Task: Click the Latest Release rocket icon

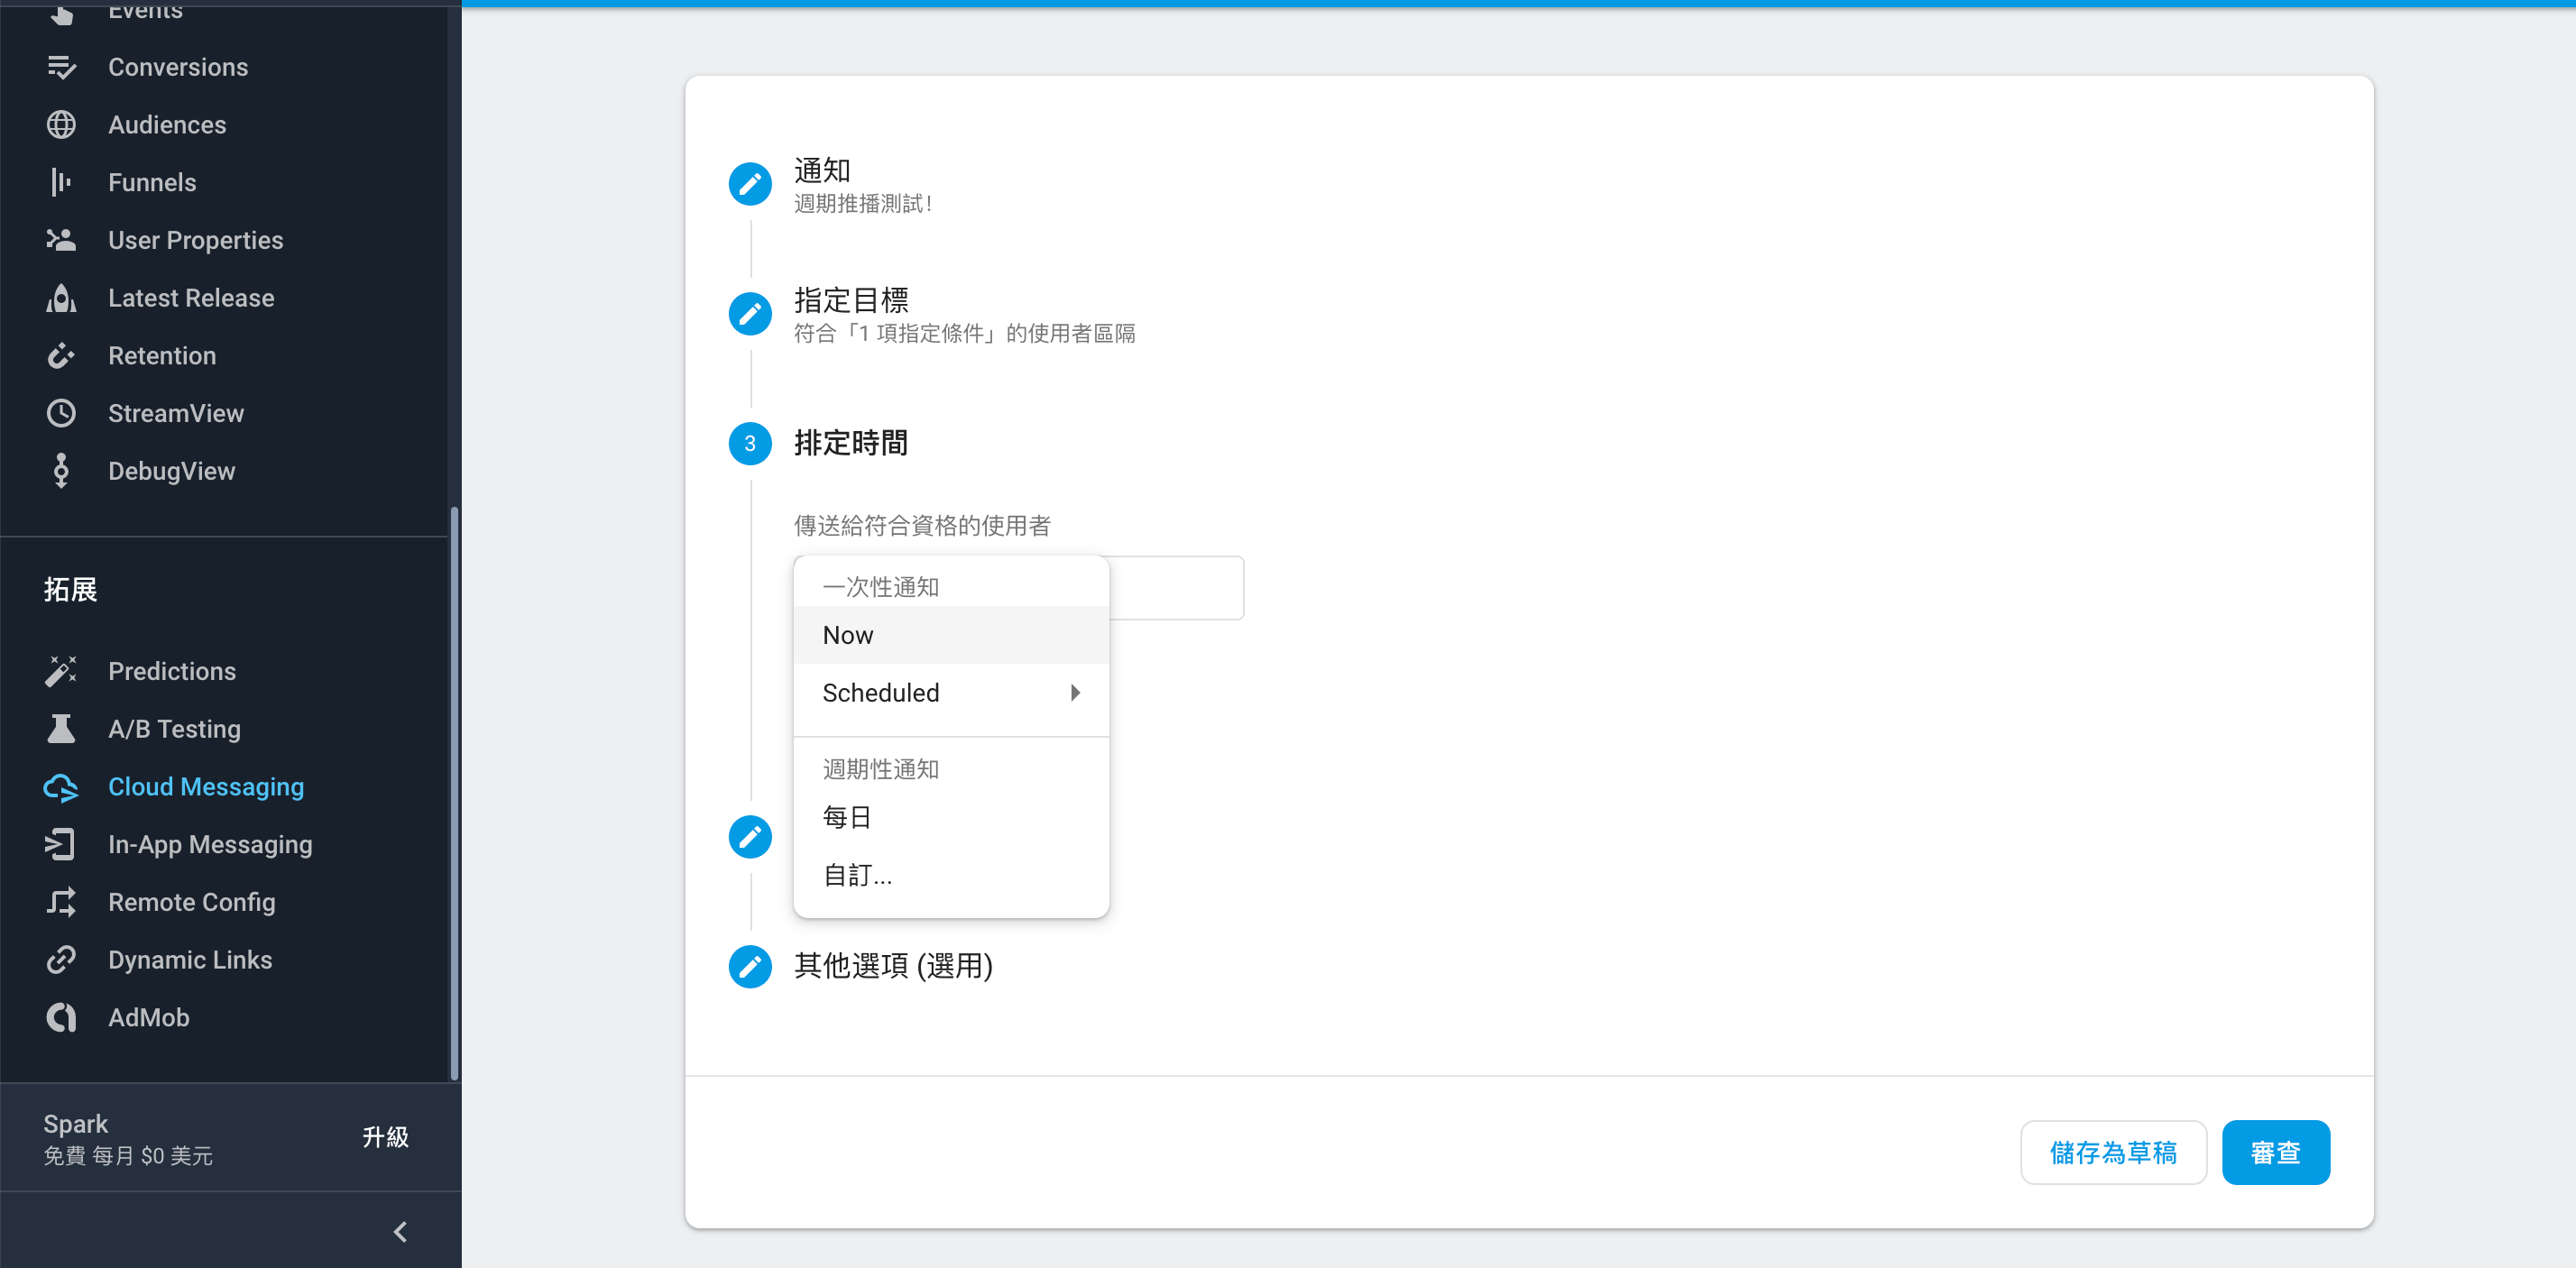Action: [61, 298]
